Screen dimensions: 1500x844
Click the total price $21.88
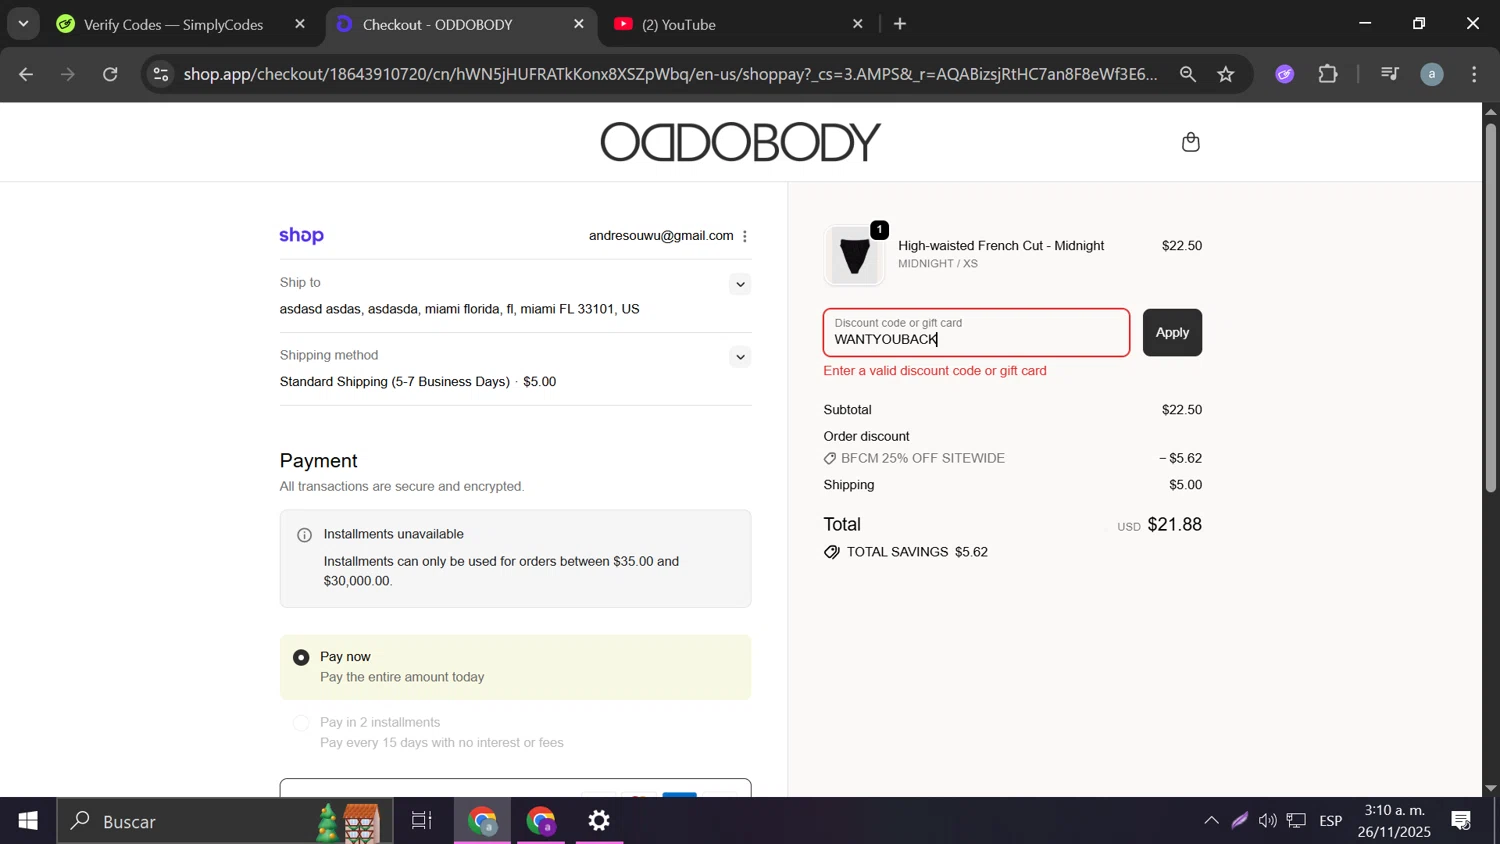1175,525
